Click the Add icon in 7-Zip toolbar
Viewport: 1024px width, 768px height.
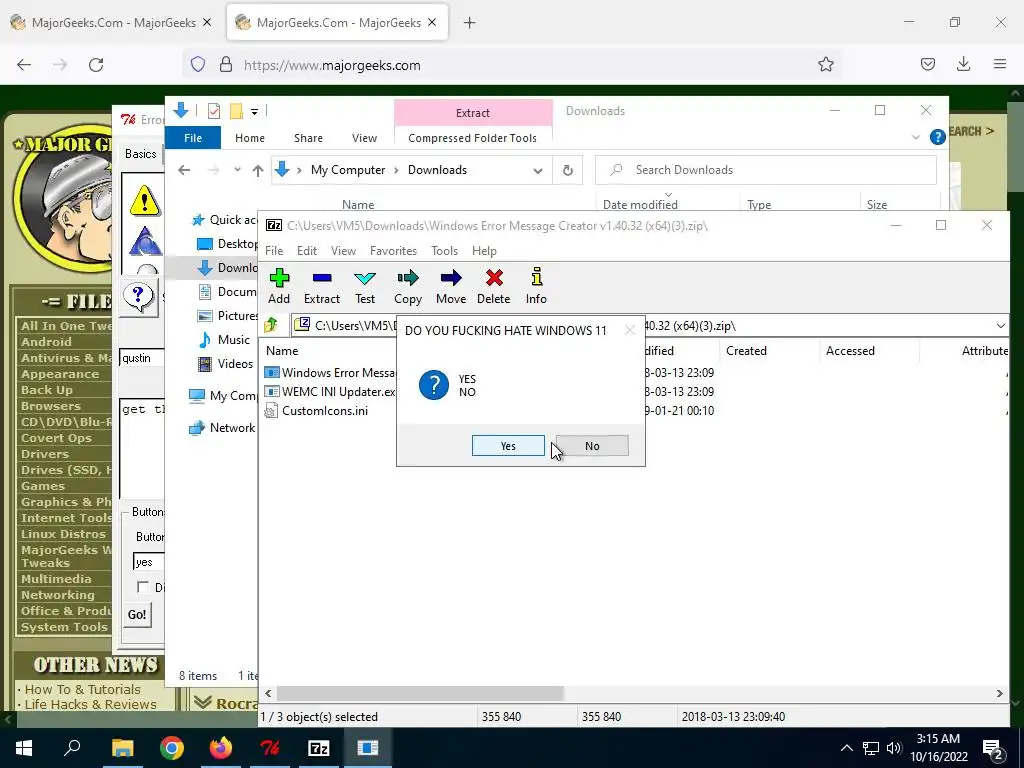pyautogui.click(x=279, y=286)
